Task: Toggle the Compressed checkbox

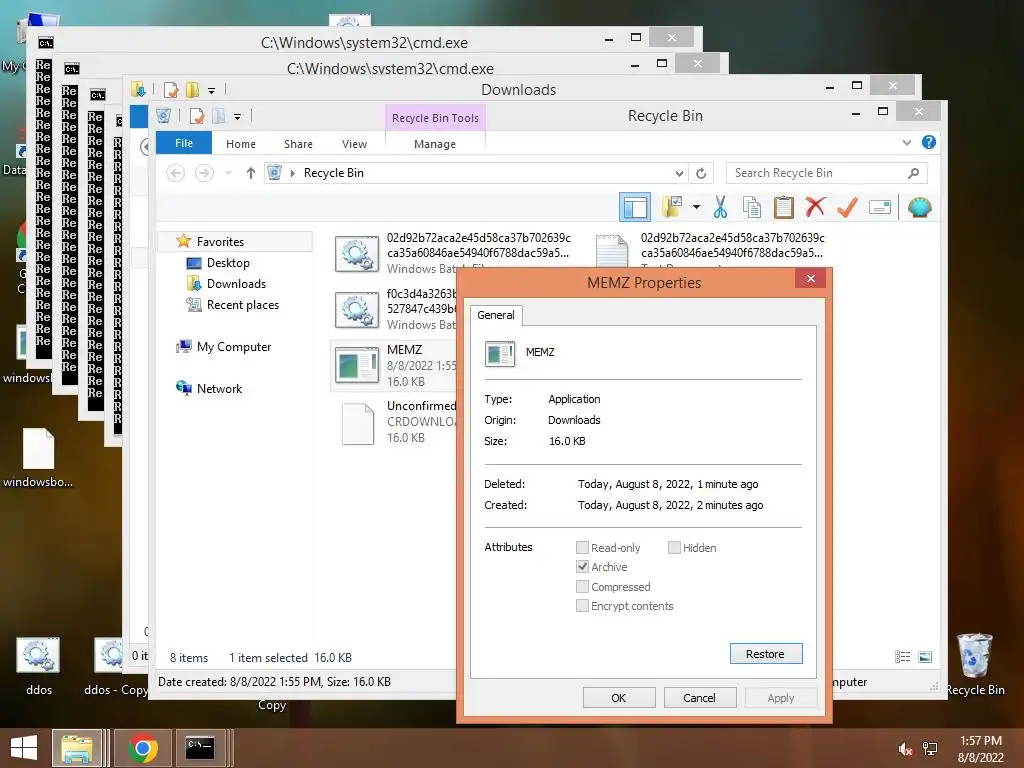Action: coord(582,586)
